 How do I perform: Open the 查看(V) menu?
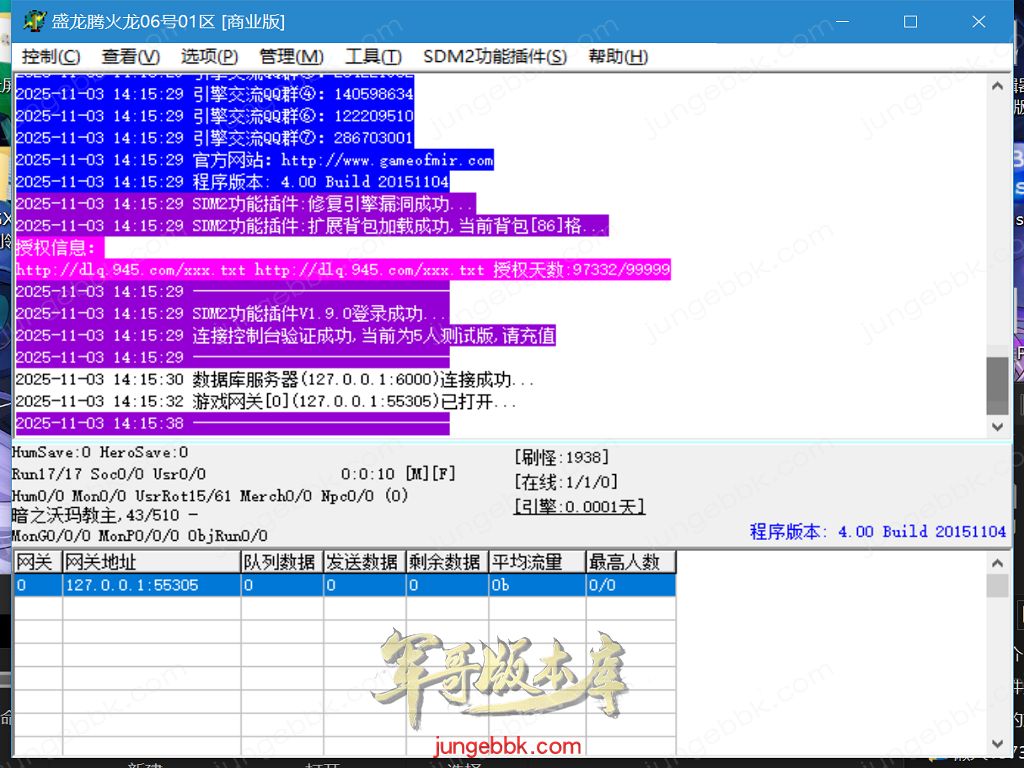(x=130, y=57)
